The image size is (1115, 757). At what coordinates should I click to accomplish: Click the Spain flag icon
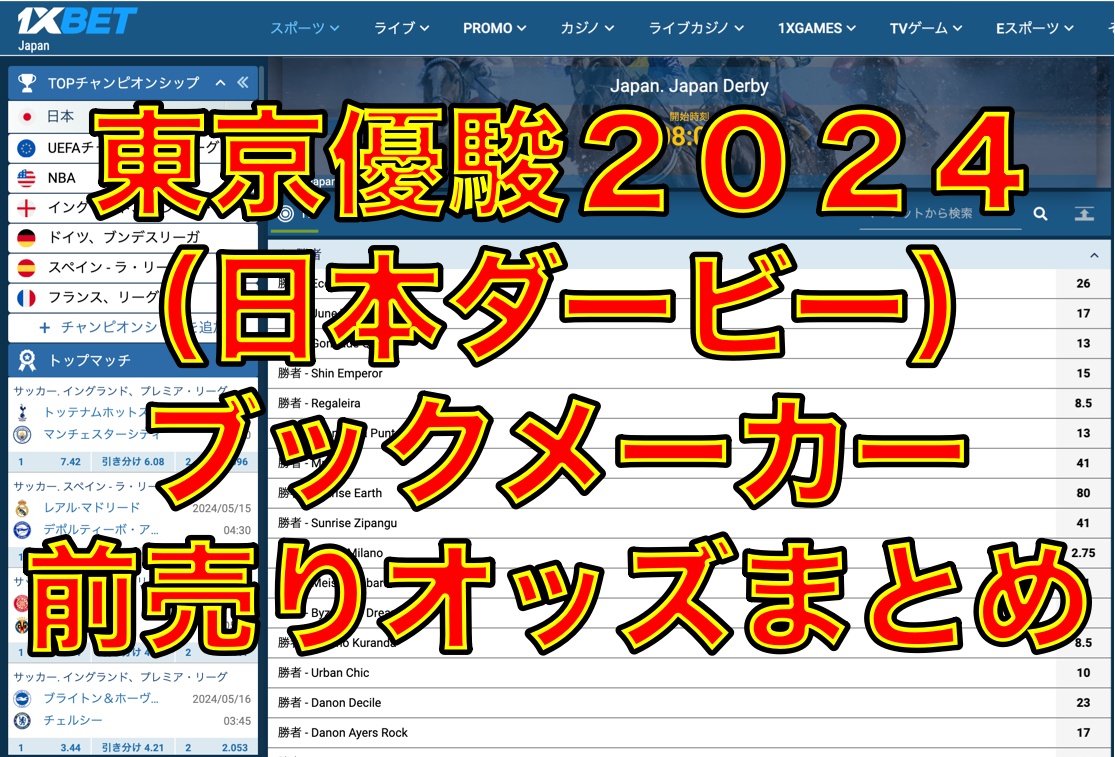[x=26, y=267]
